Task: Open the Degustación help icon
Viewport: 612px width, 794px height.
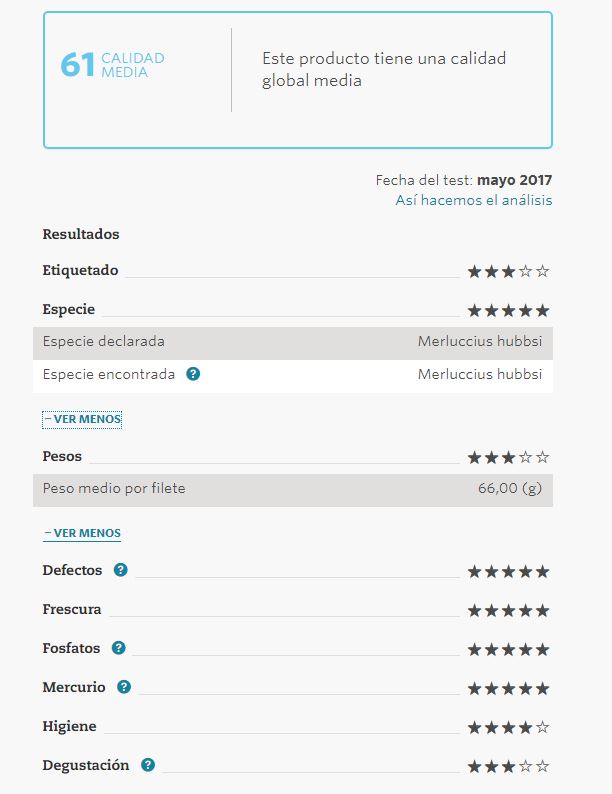Action: (x=148, y=765)
